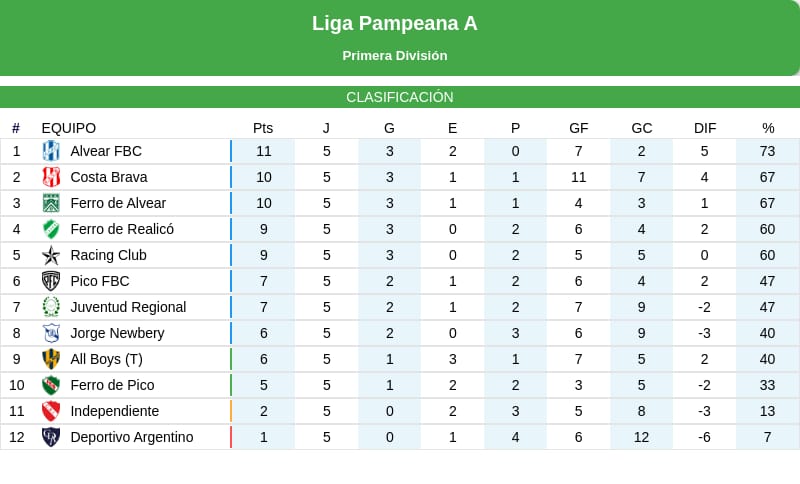Click the Ferro de Realicó shield icon

(51, 229)
